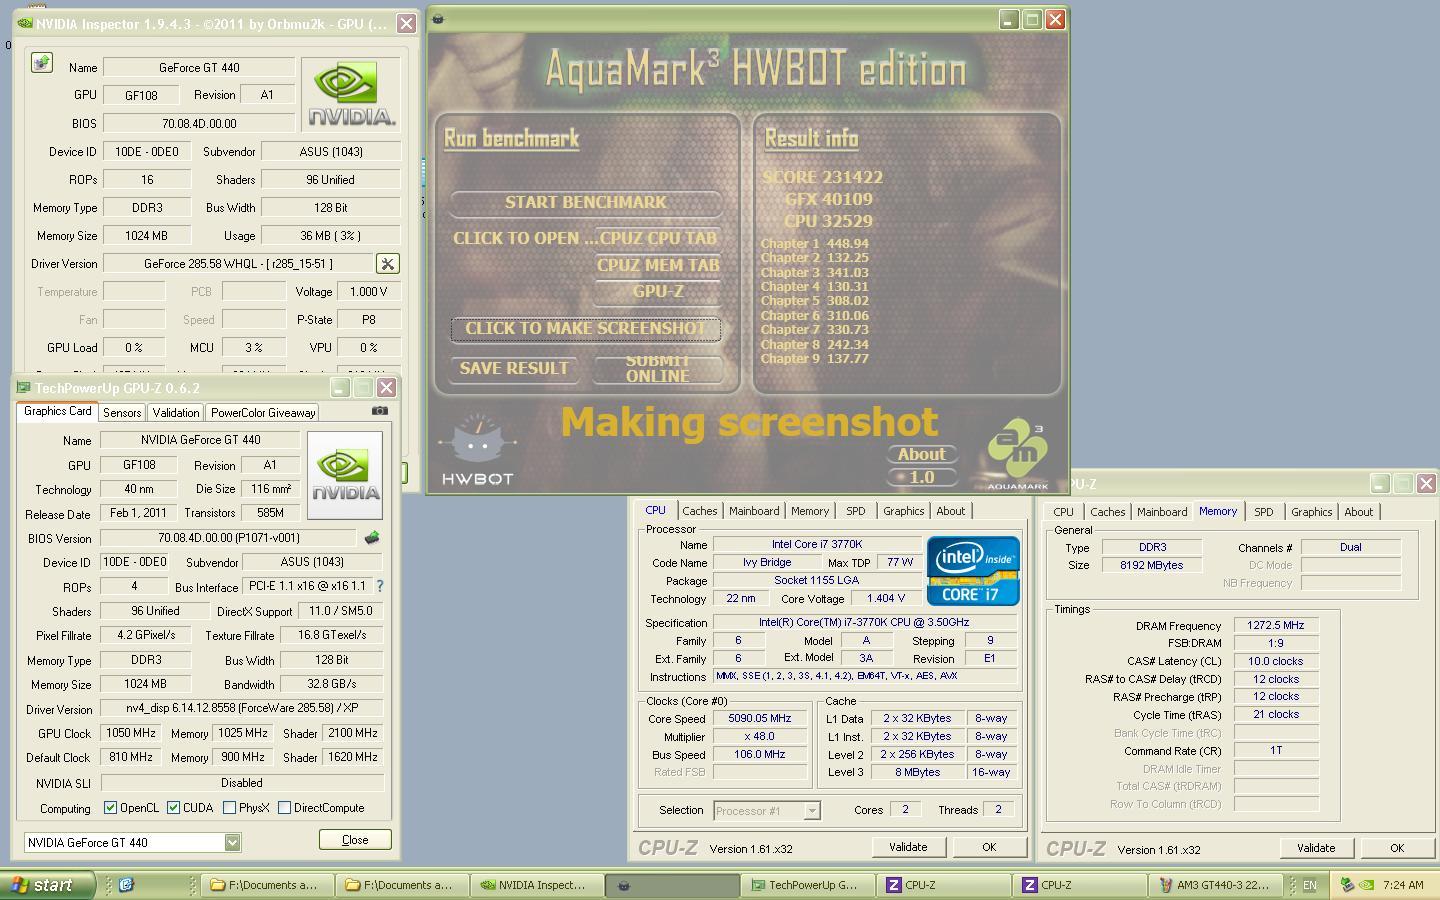Open the Windows Start menu

tap(47, 885)
